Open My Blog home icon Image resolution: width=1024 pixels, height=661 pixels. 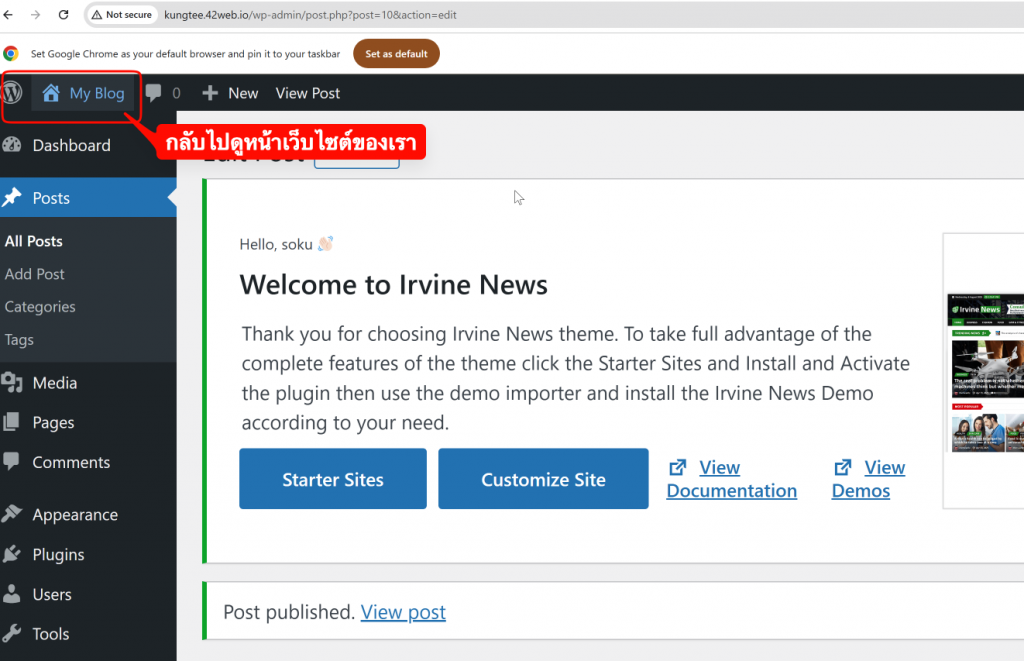[x=51, y=93]
